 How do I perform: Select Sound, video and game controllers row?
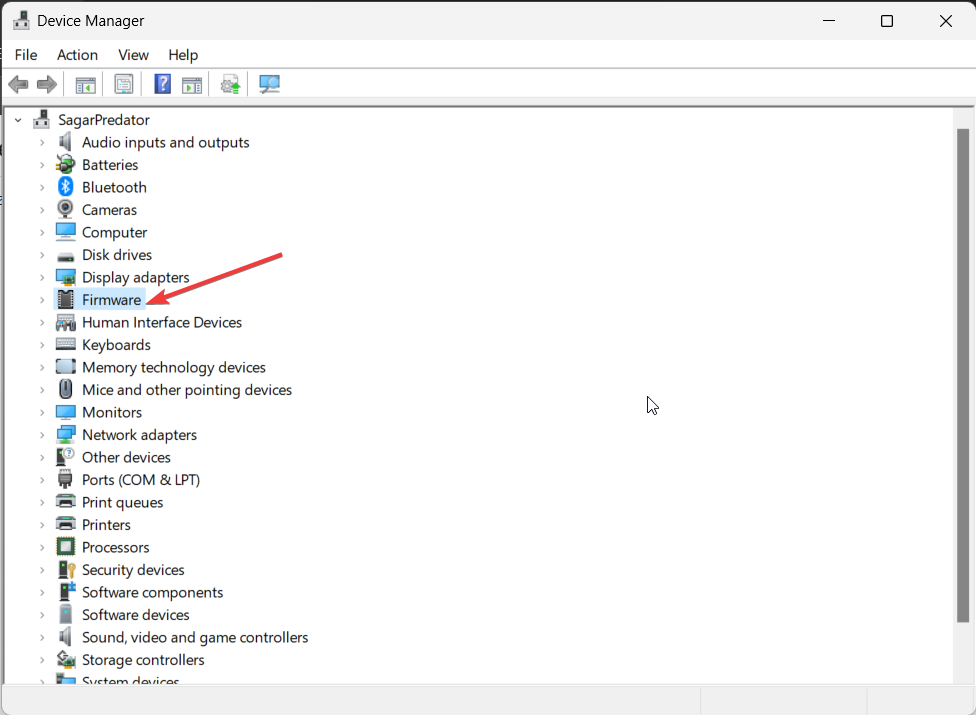click(195, 637)
